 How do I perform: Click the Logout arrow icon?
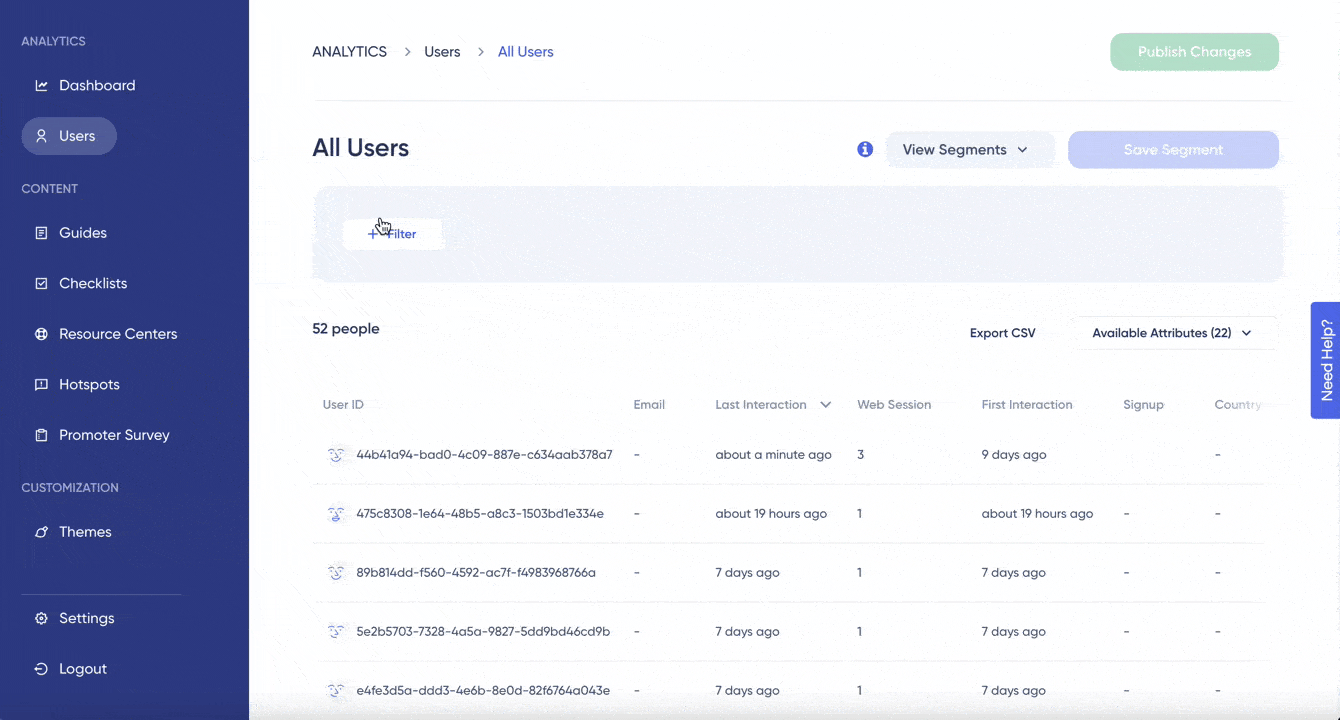(41, 669)
